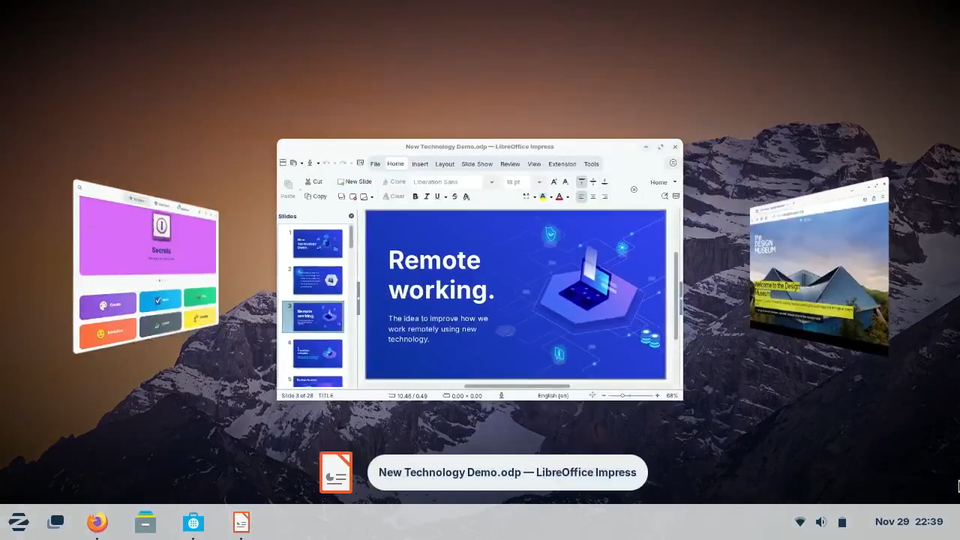
Task: Click the Increase Font Size icon
Action: coord(554,182)
